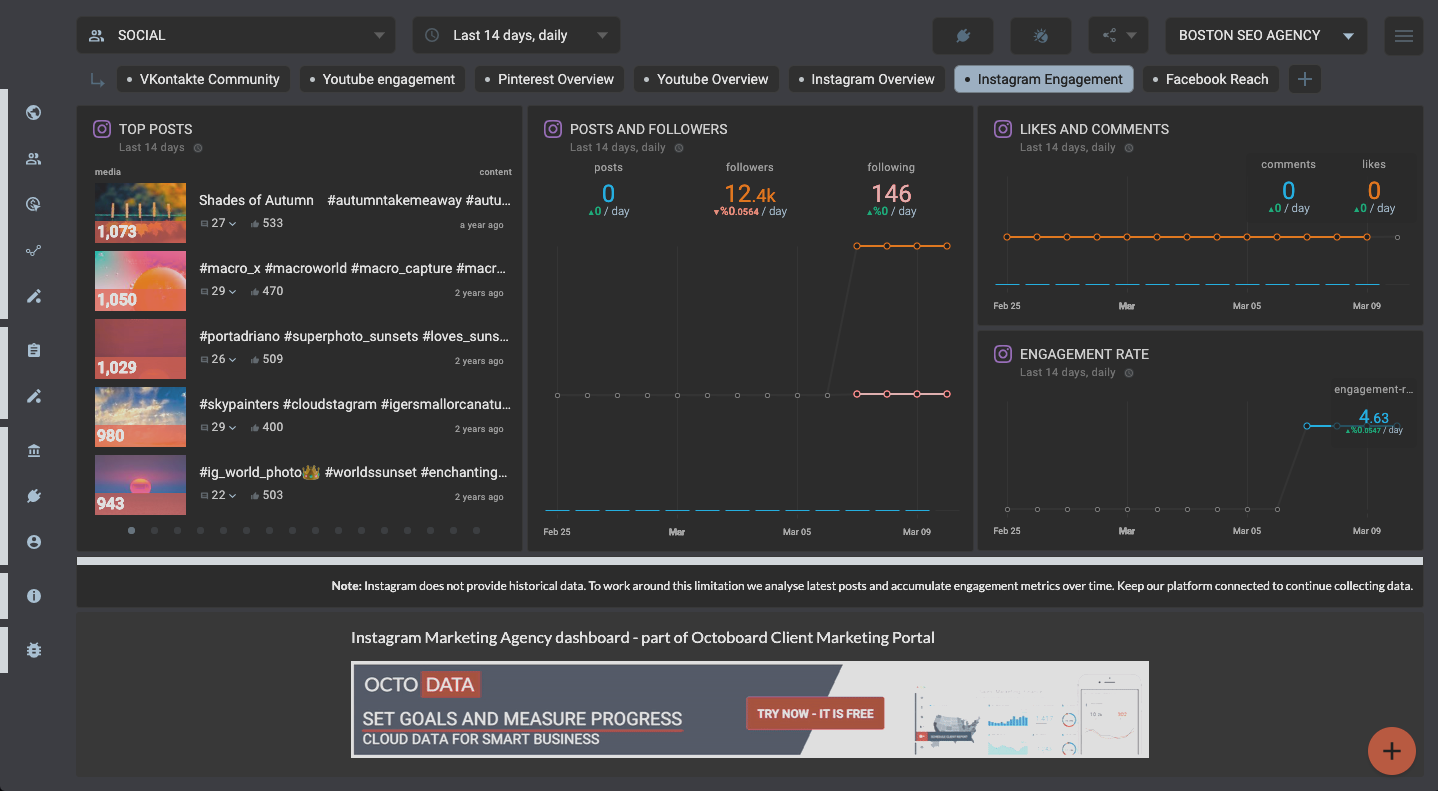The height and width of the screenshot is (791, 1438).
Task: Click the 12.4k followers value
Action: pyautogui.click(x=750, y=194)
